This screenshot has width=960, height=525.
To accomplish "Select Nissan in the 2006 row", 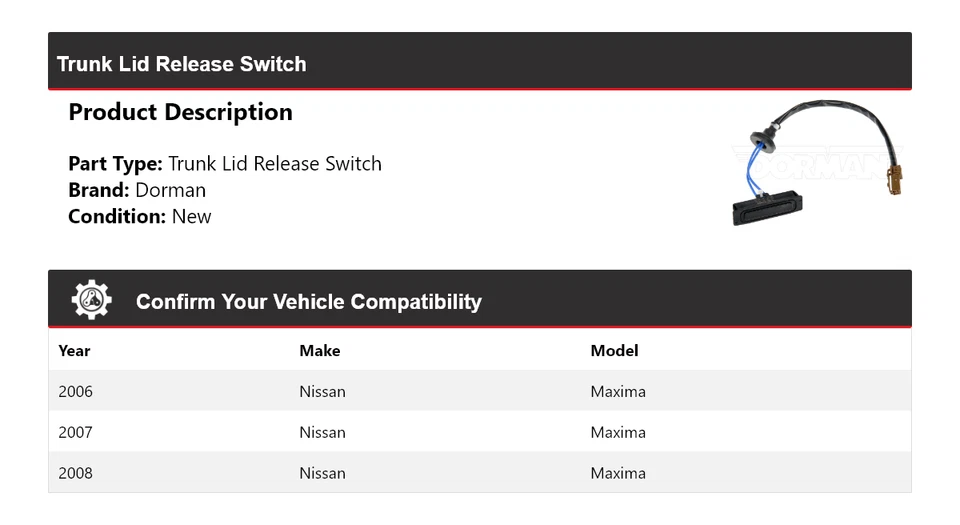I will point(322,392).
